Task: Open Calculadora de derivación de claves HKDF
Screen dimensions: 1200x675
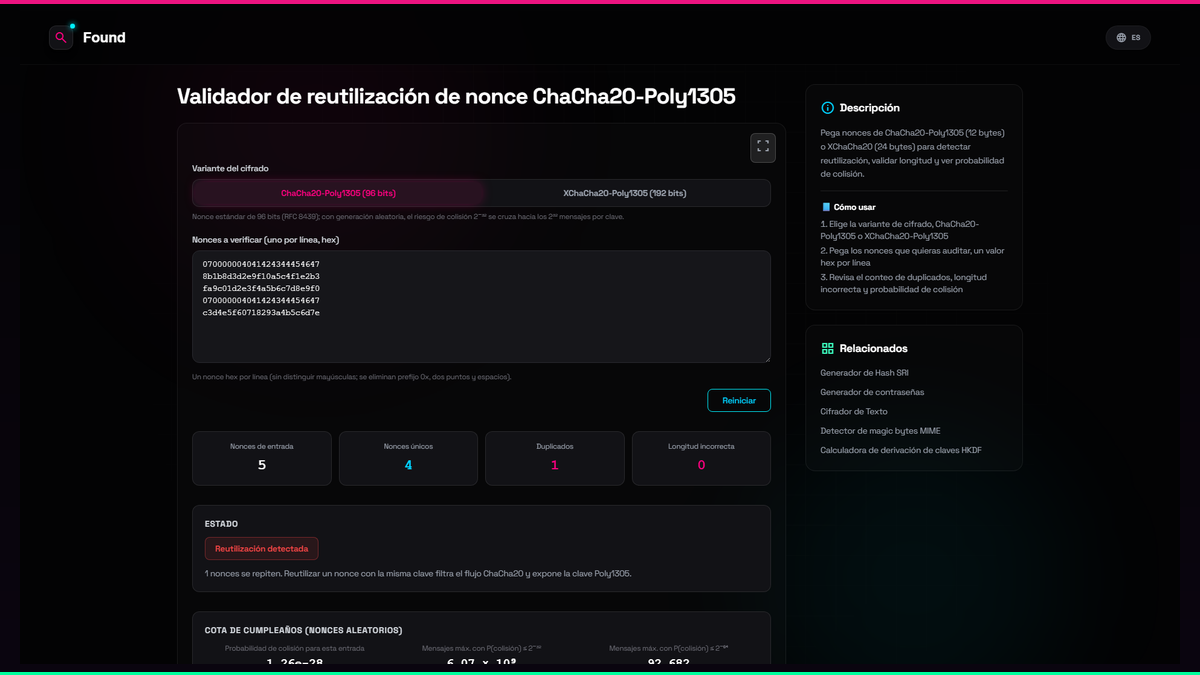Action: 901,450
